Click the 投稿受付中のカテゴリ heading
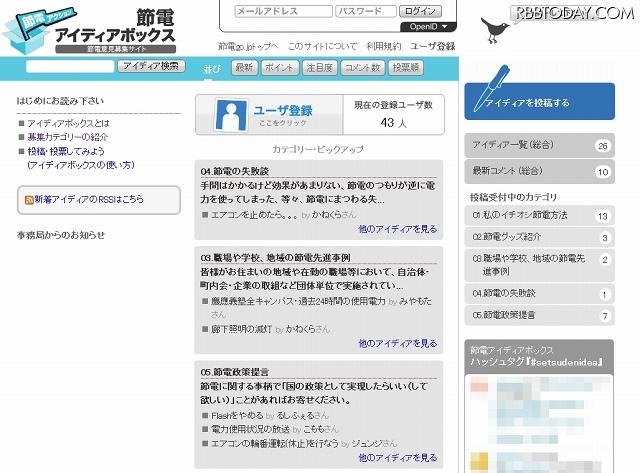This screenshot has width=640, height=473. click(x=513, y=198)
